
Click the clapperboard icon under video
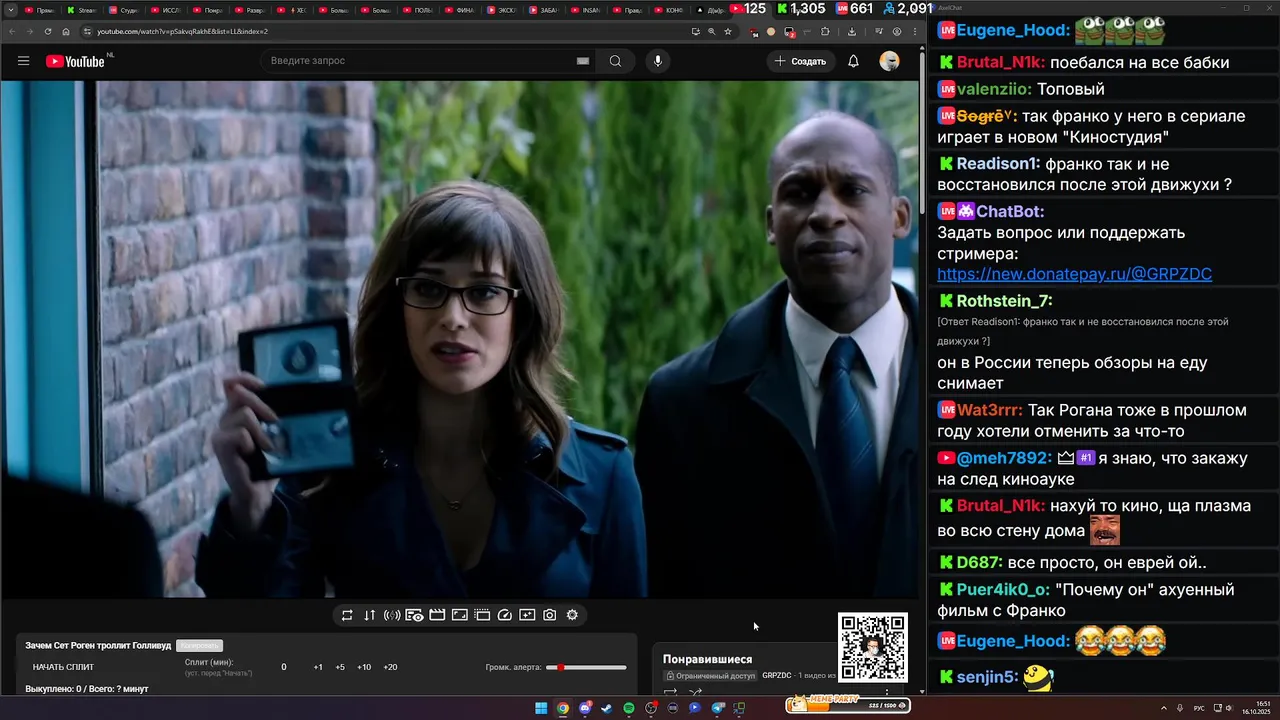point(437,615)
